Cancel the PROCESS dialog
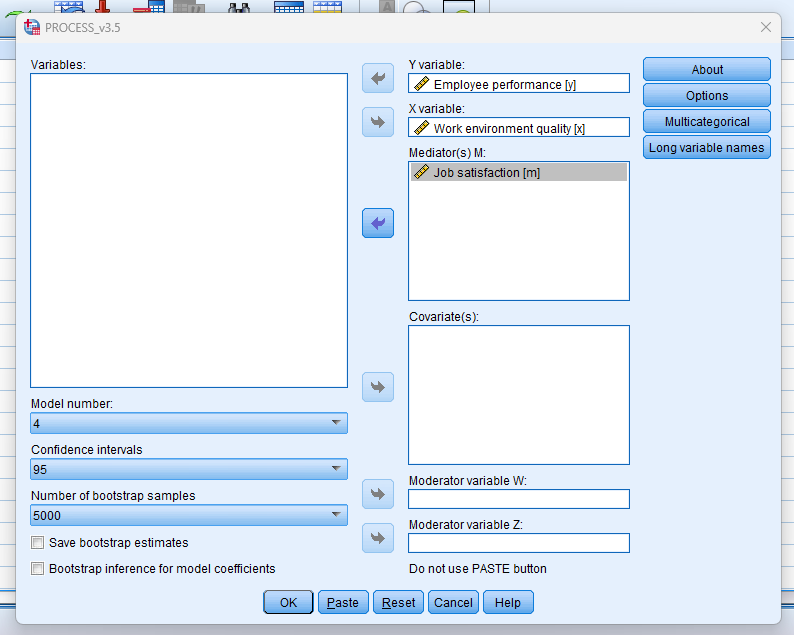 pos(453,602)
